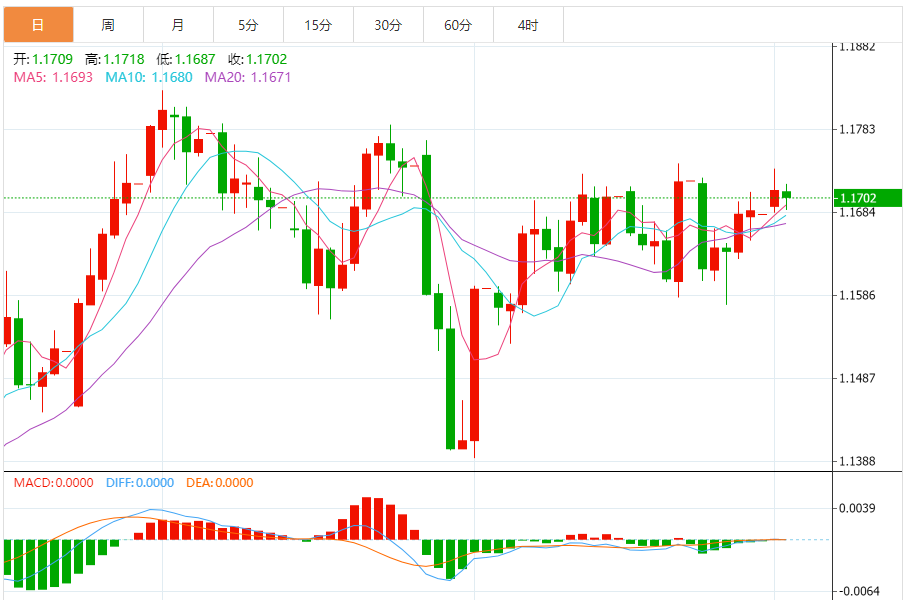The image size is (910, 600).
Task: Open the 60分 minute chart tab
Action: (458, 25)
